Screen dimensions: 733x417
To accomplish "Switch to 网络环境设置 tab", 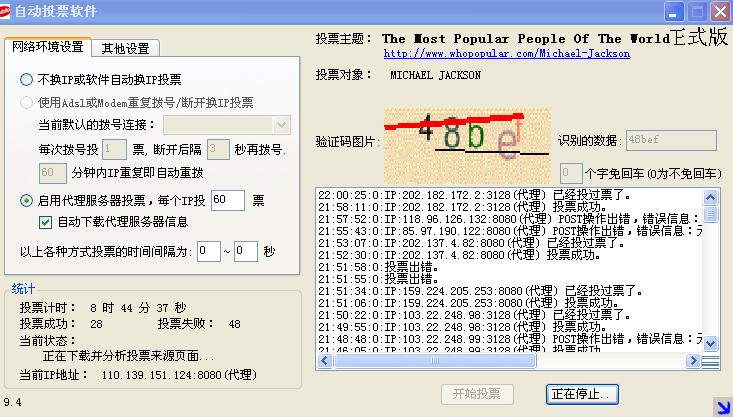I will (x=48, y=47).
